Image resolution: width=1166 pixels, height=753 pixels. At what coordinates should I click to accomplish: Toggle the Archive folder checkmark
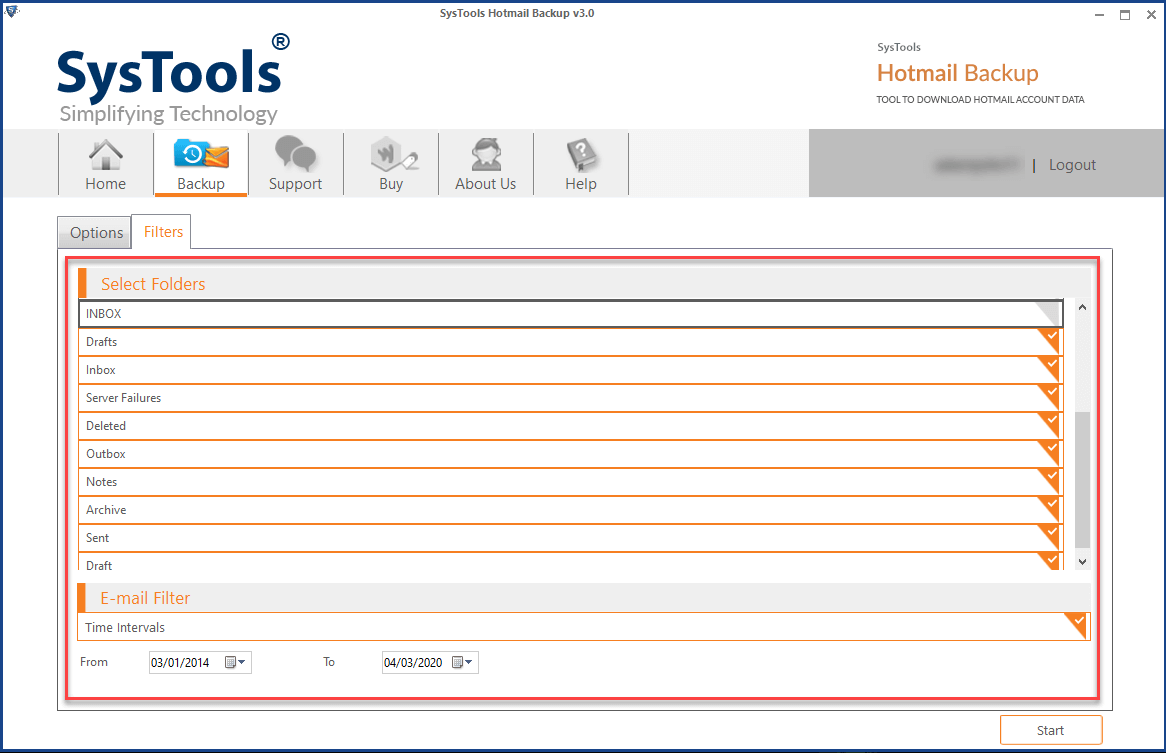1050,507
